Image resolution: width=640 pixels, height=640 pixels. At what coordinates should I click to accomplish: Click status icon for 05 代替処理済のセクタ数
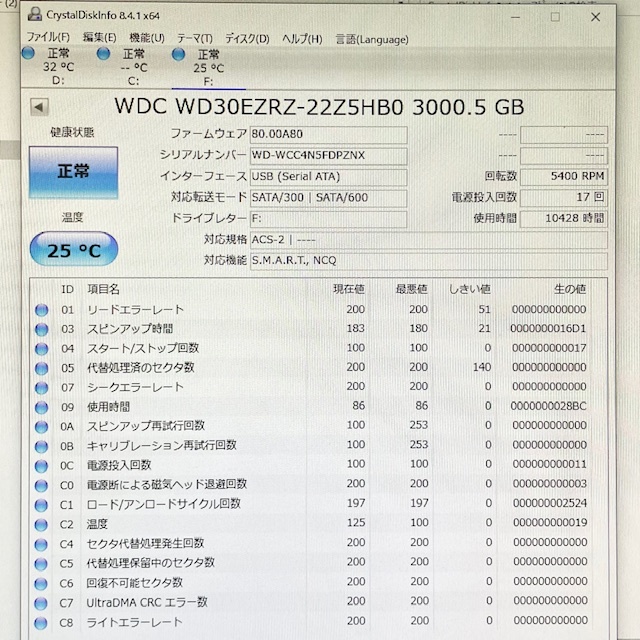click(x=41, y=369)
